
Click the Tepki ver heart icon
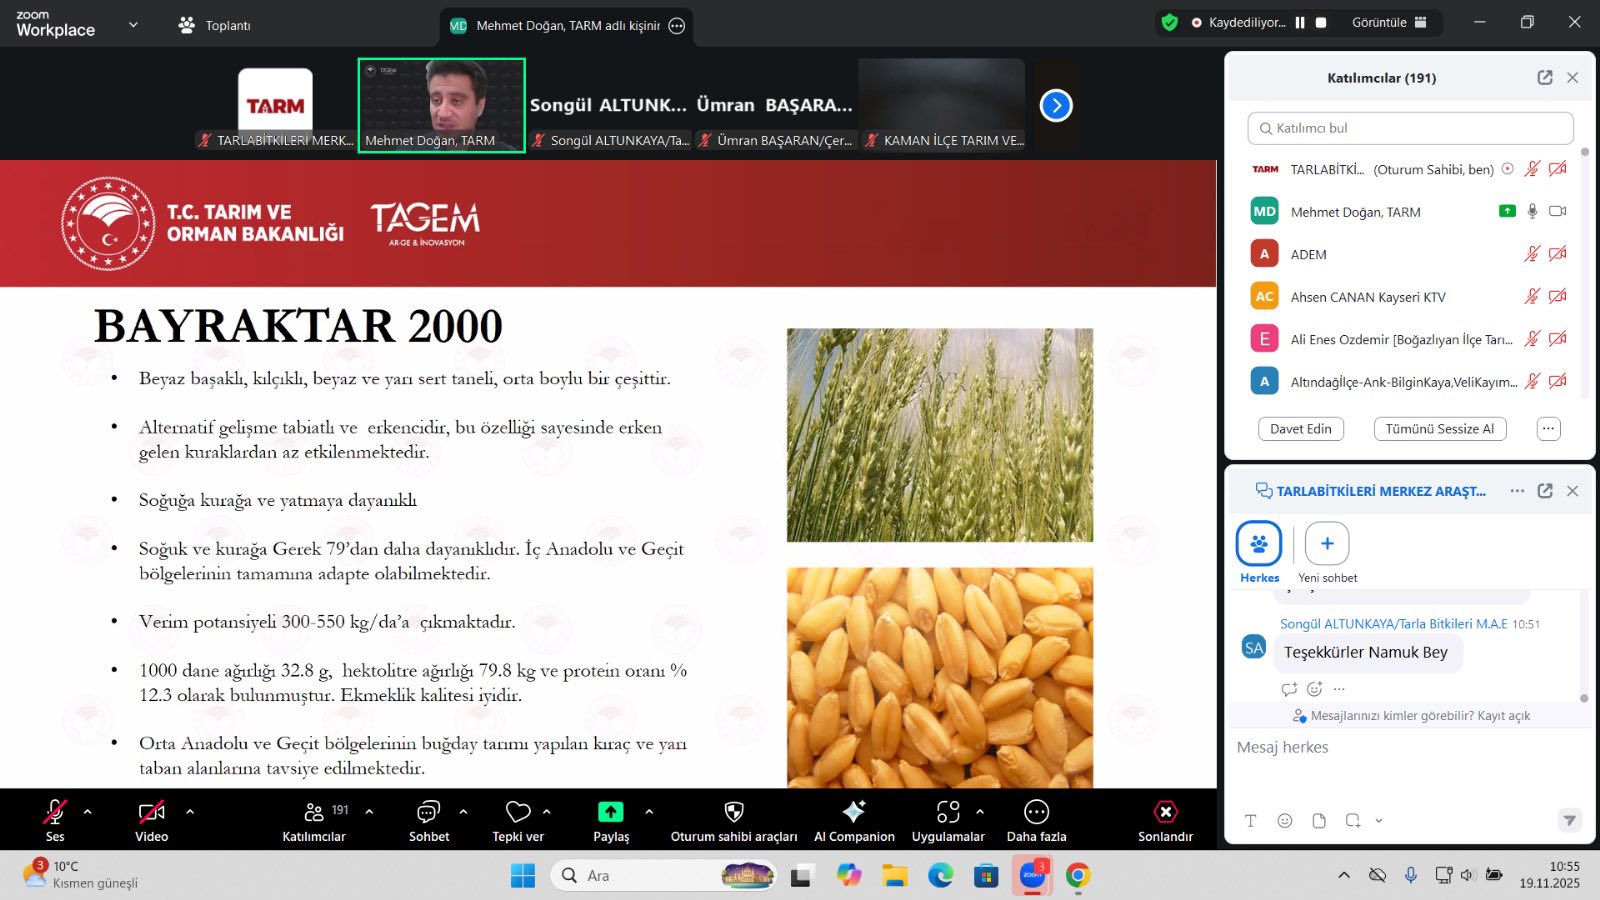click(x=518, y=812)
